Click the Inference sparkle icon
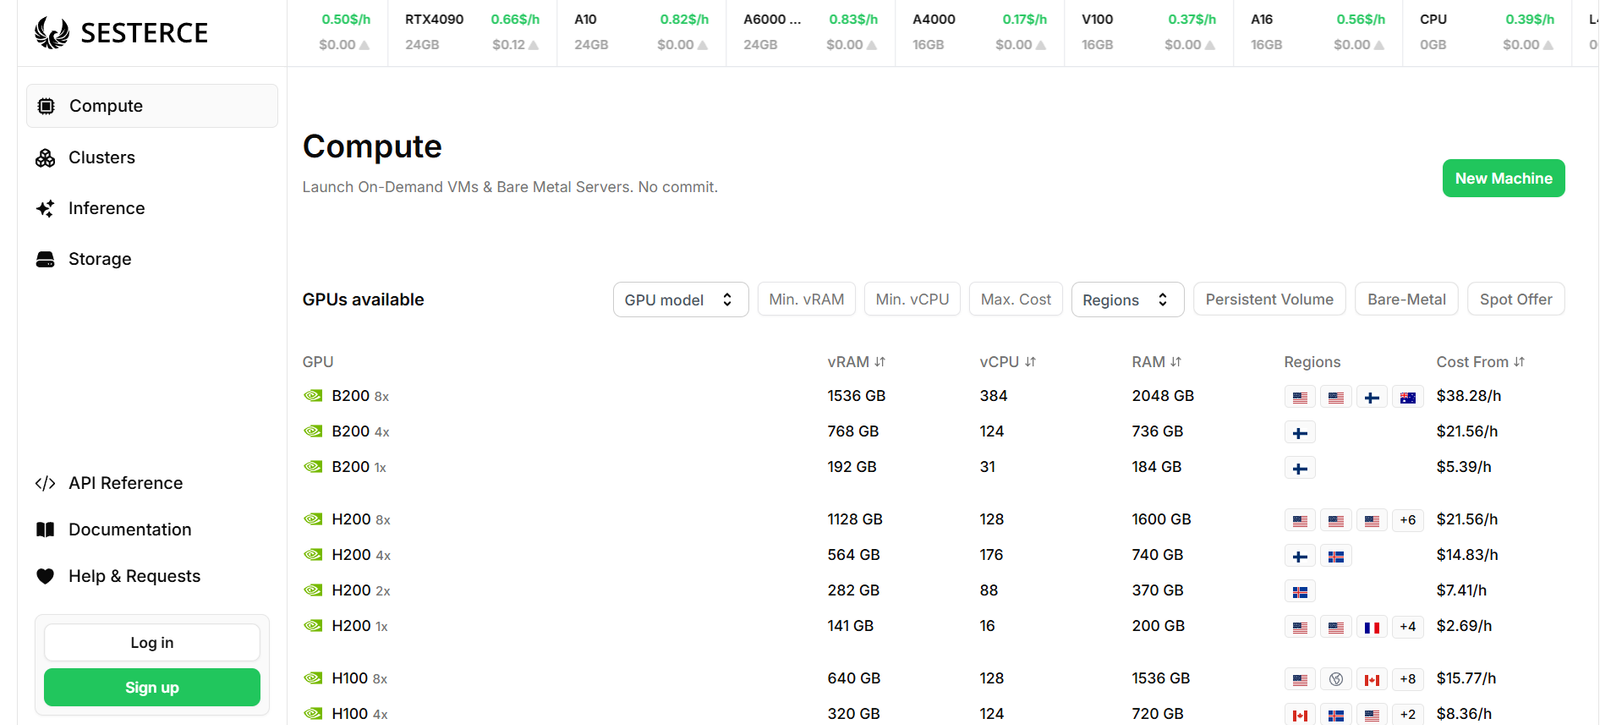 45,209
